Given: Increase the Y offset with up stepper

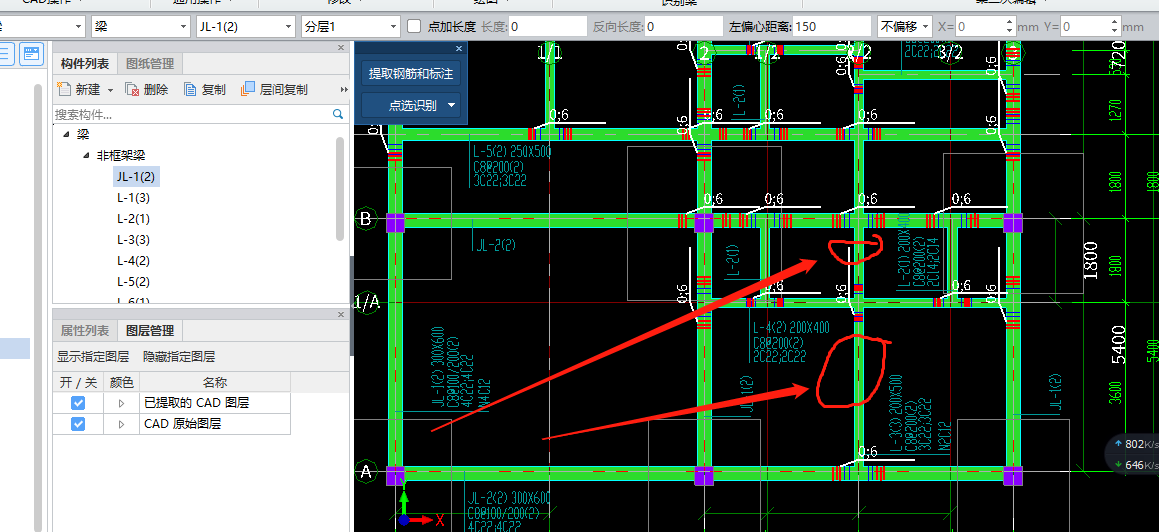Looking at the screenshot, I should click(1114, 22).
